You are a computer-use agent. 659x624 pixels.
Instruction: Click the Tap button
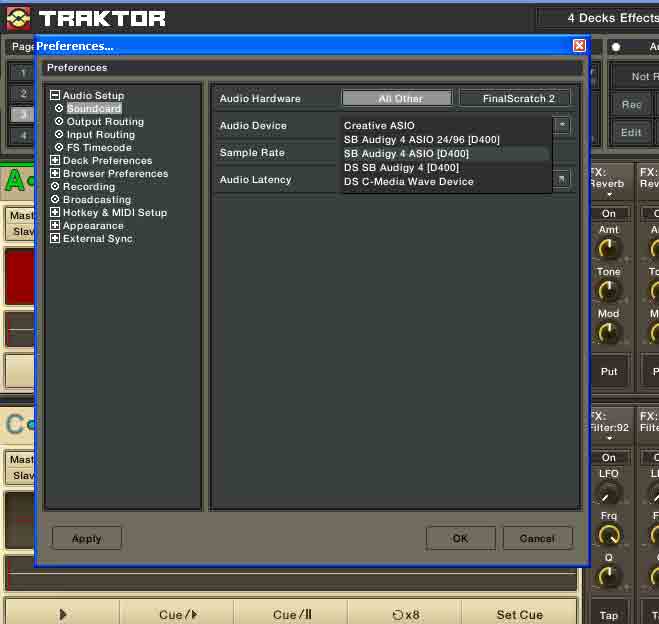(609, 615)
